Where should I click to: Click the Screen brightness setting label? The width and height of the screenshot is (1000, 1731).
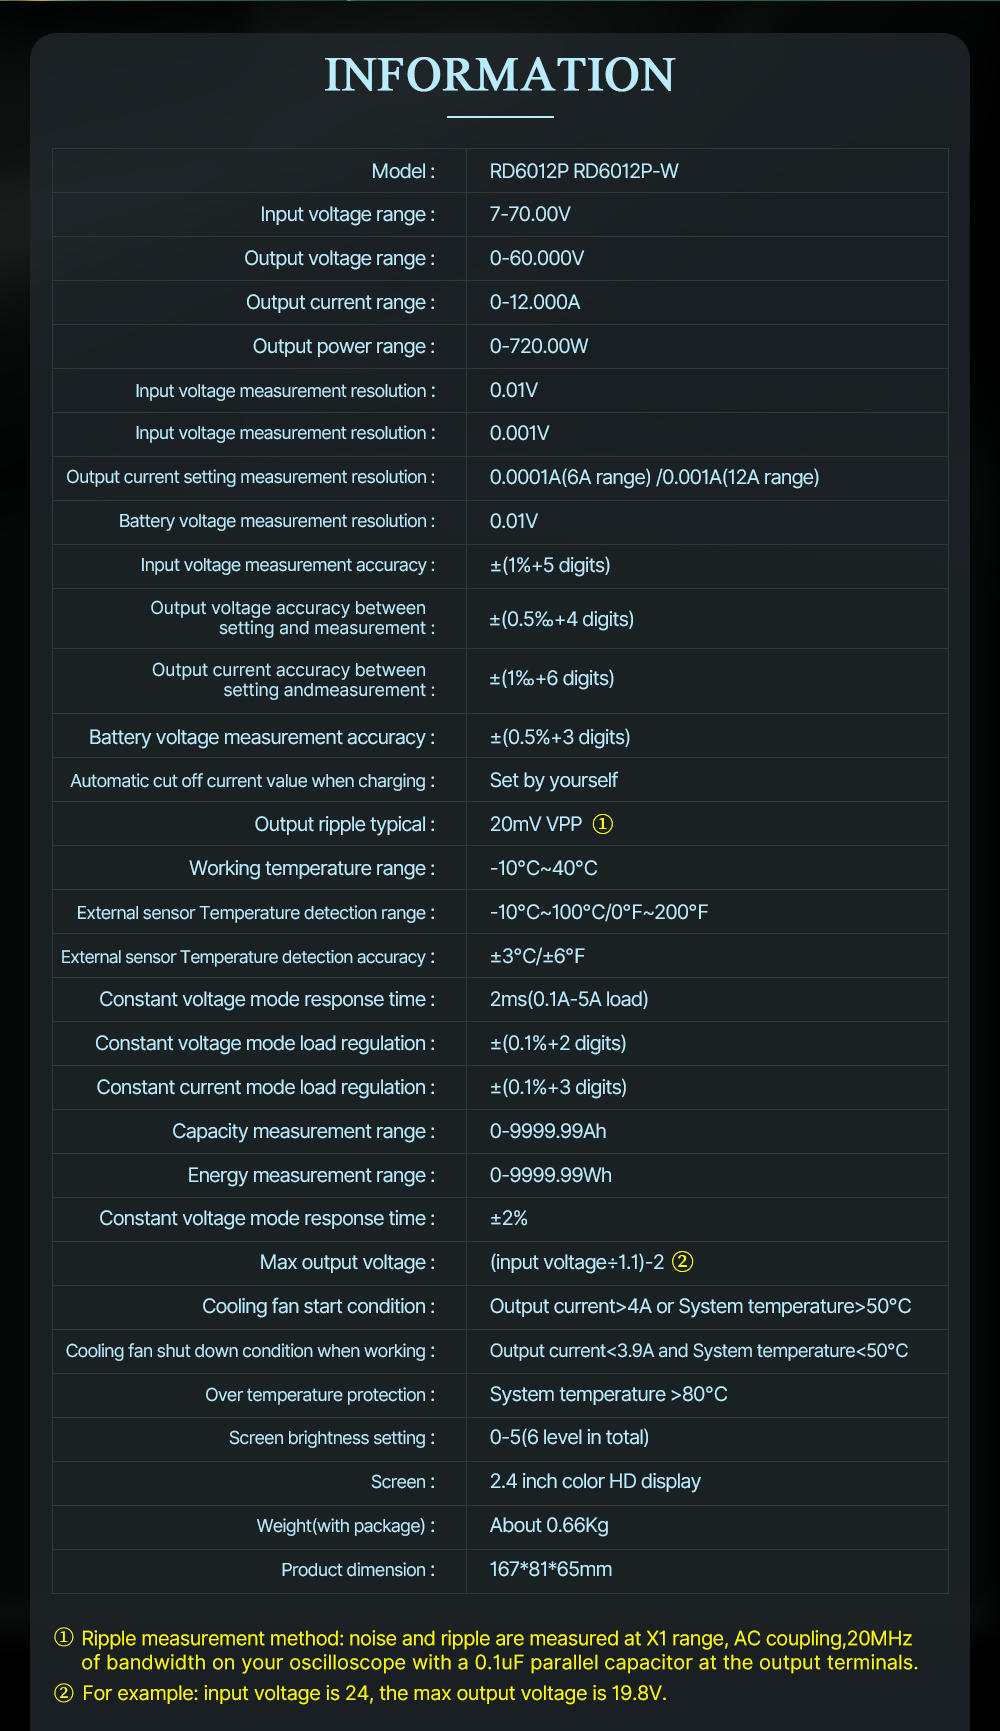tap(331, 1438)
